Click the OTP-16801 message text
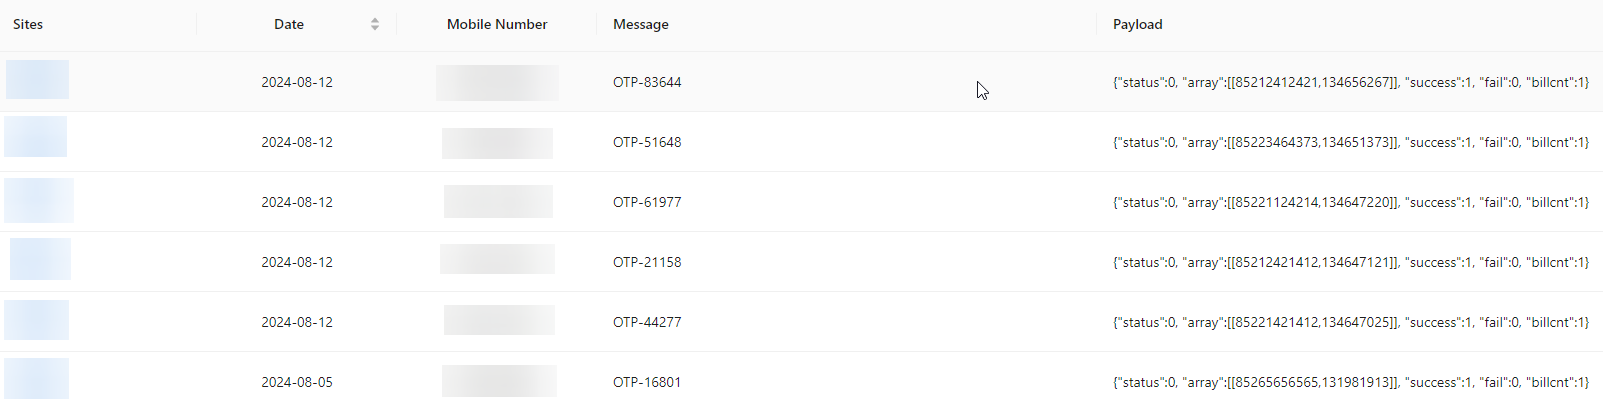The width and height of the screenshot is (1603, 404). click(647, 382)
